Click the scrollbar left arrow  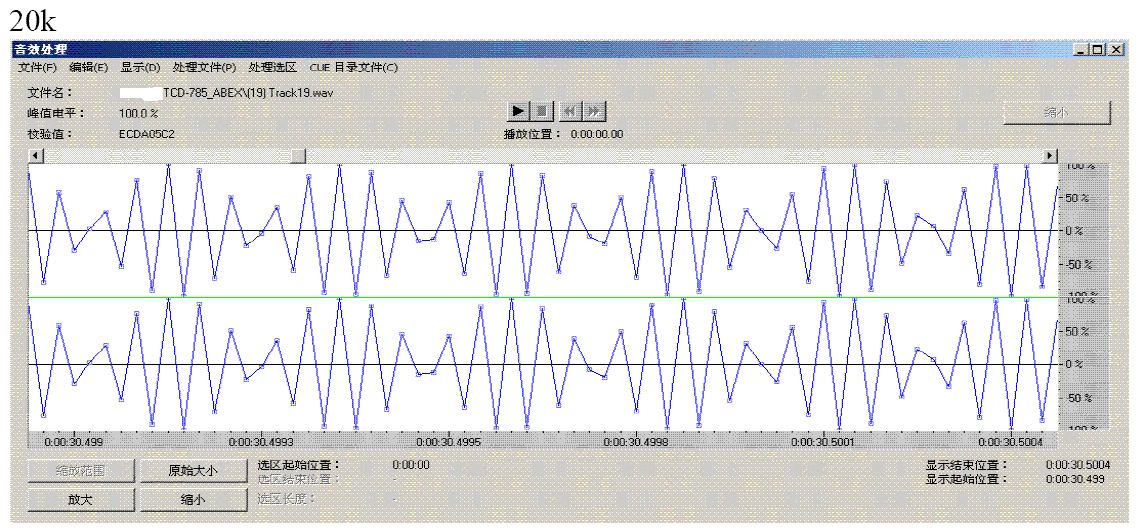(x=36, y=155)
